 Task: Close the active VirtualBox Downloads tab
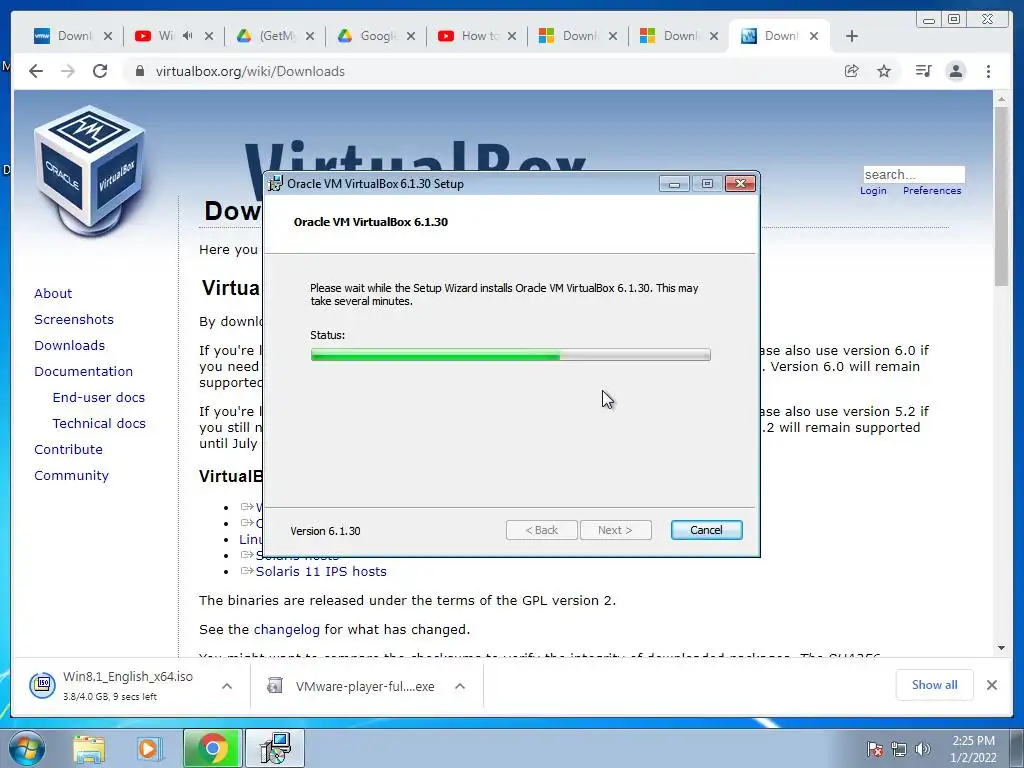point(814,36)
